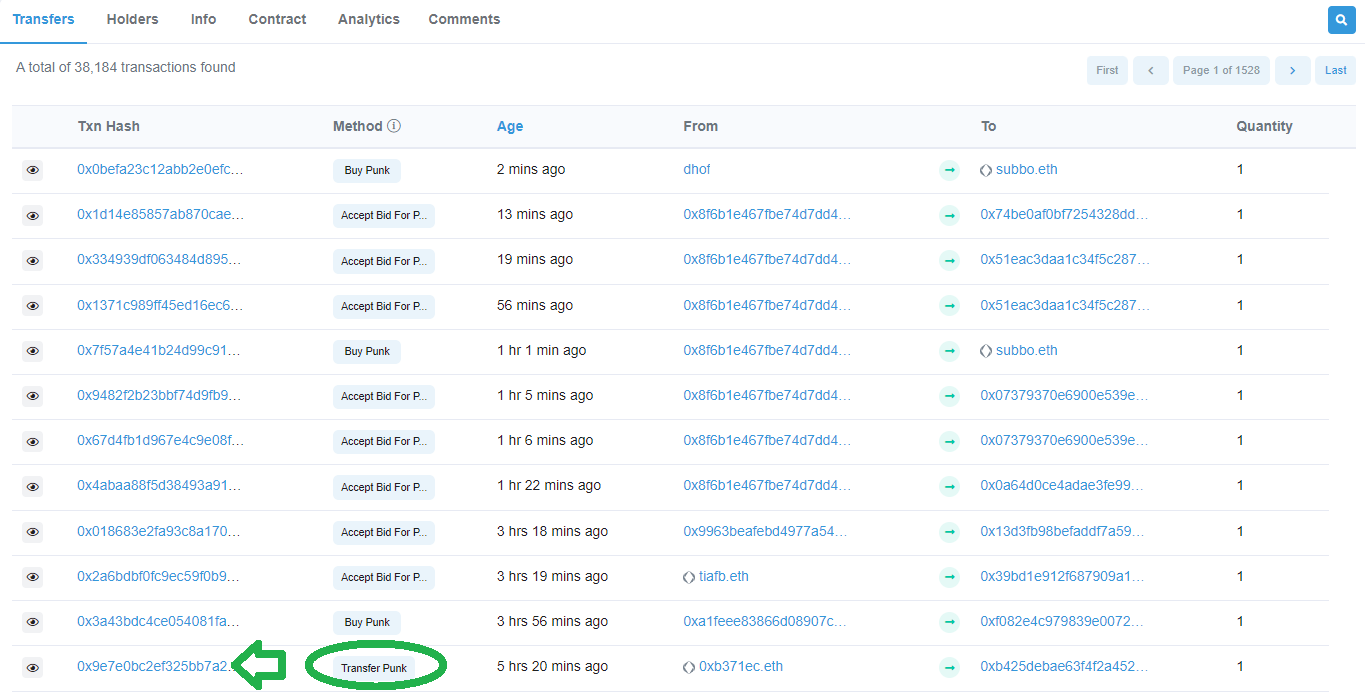The width and height of the screenshot is (1365, 692).
Task: Click the Age column header link
Action: pos(510,126)
